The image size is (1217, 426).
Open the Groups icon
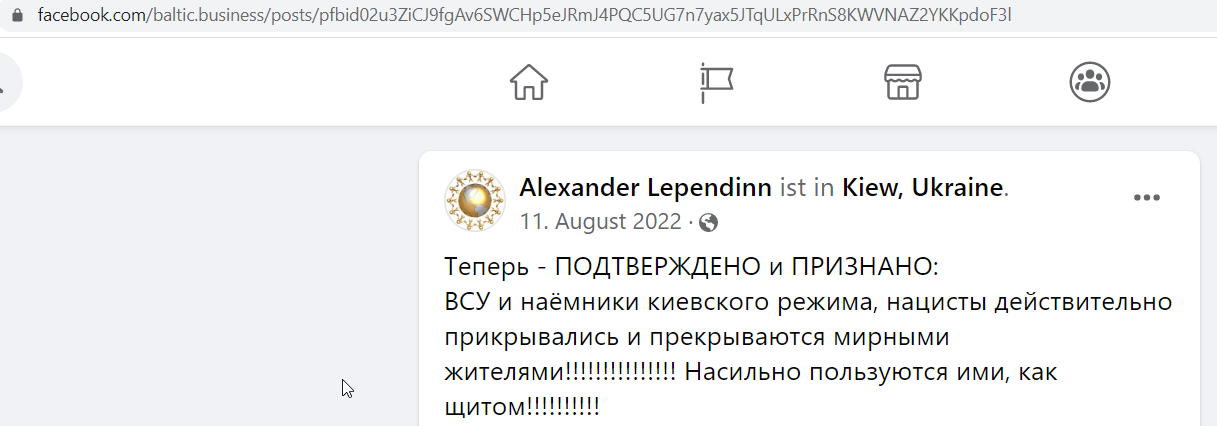click(1089, 82)
